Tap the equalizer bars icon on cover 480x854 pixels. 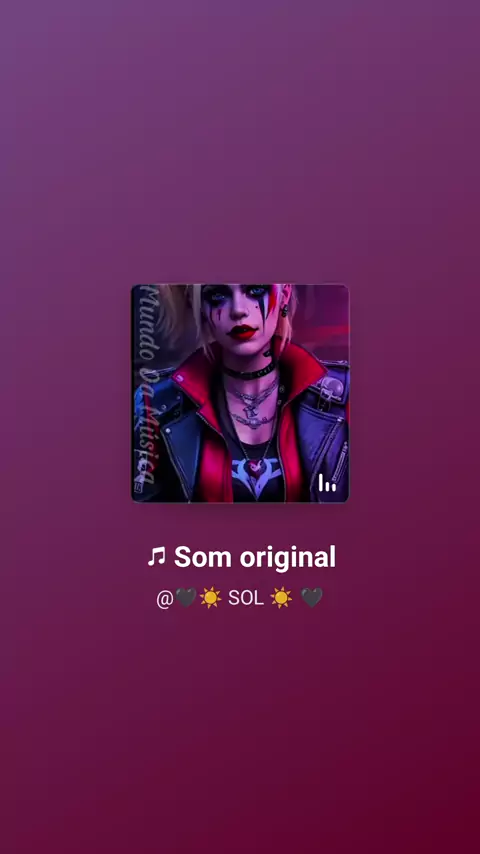click(327, 483)
